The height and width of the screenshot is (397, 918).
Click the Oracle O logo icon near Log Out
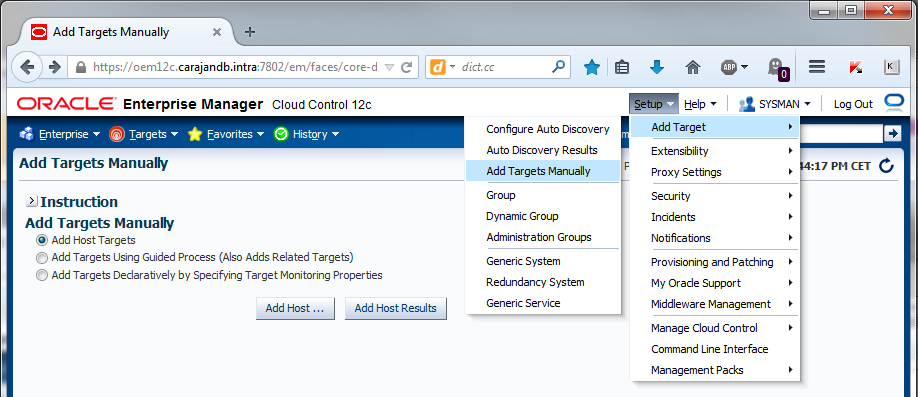[894, 102]
